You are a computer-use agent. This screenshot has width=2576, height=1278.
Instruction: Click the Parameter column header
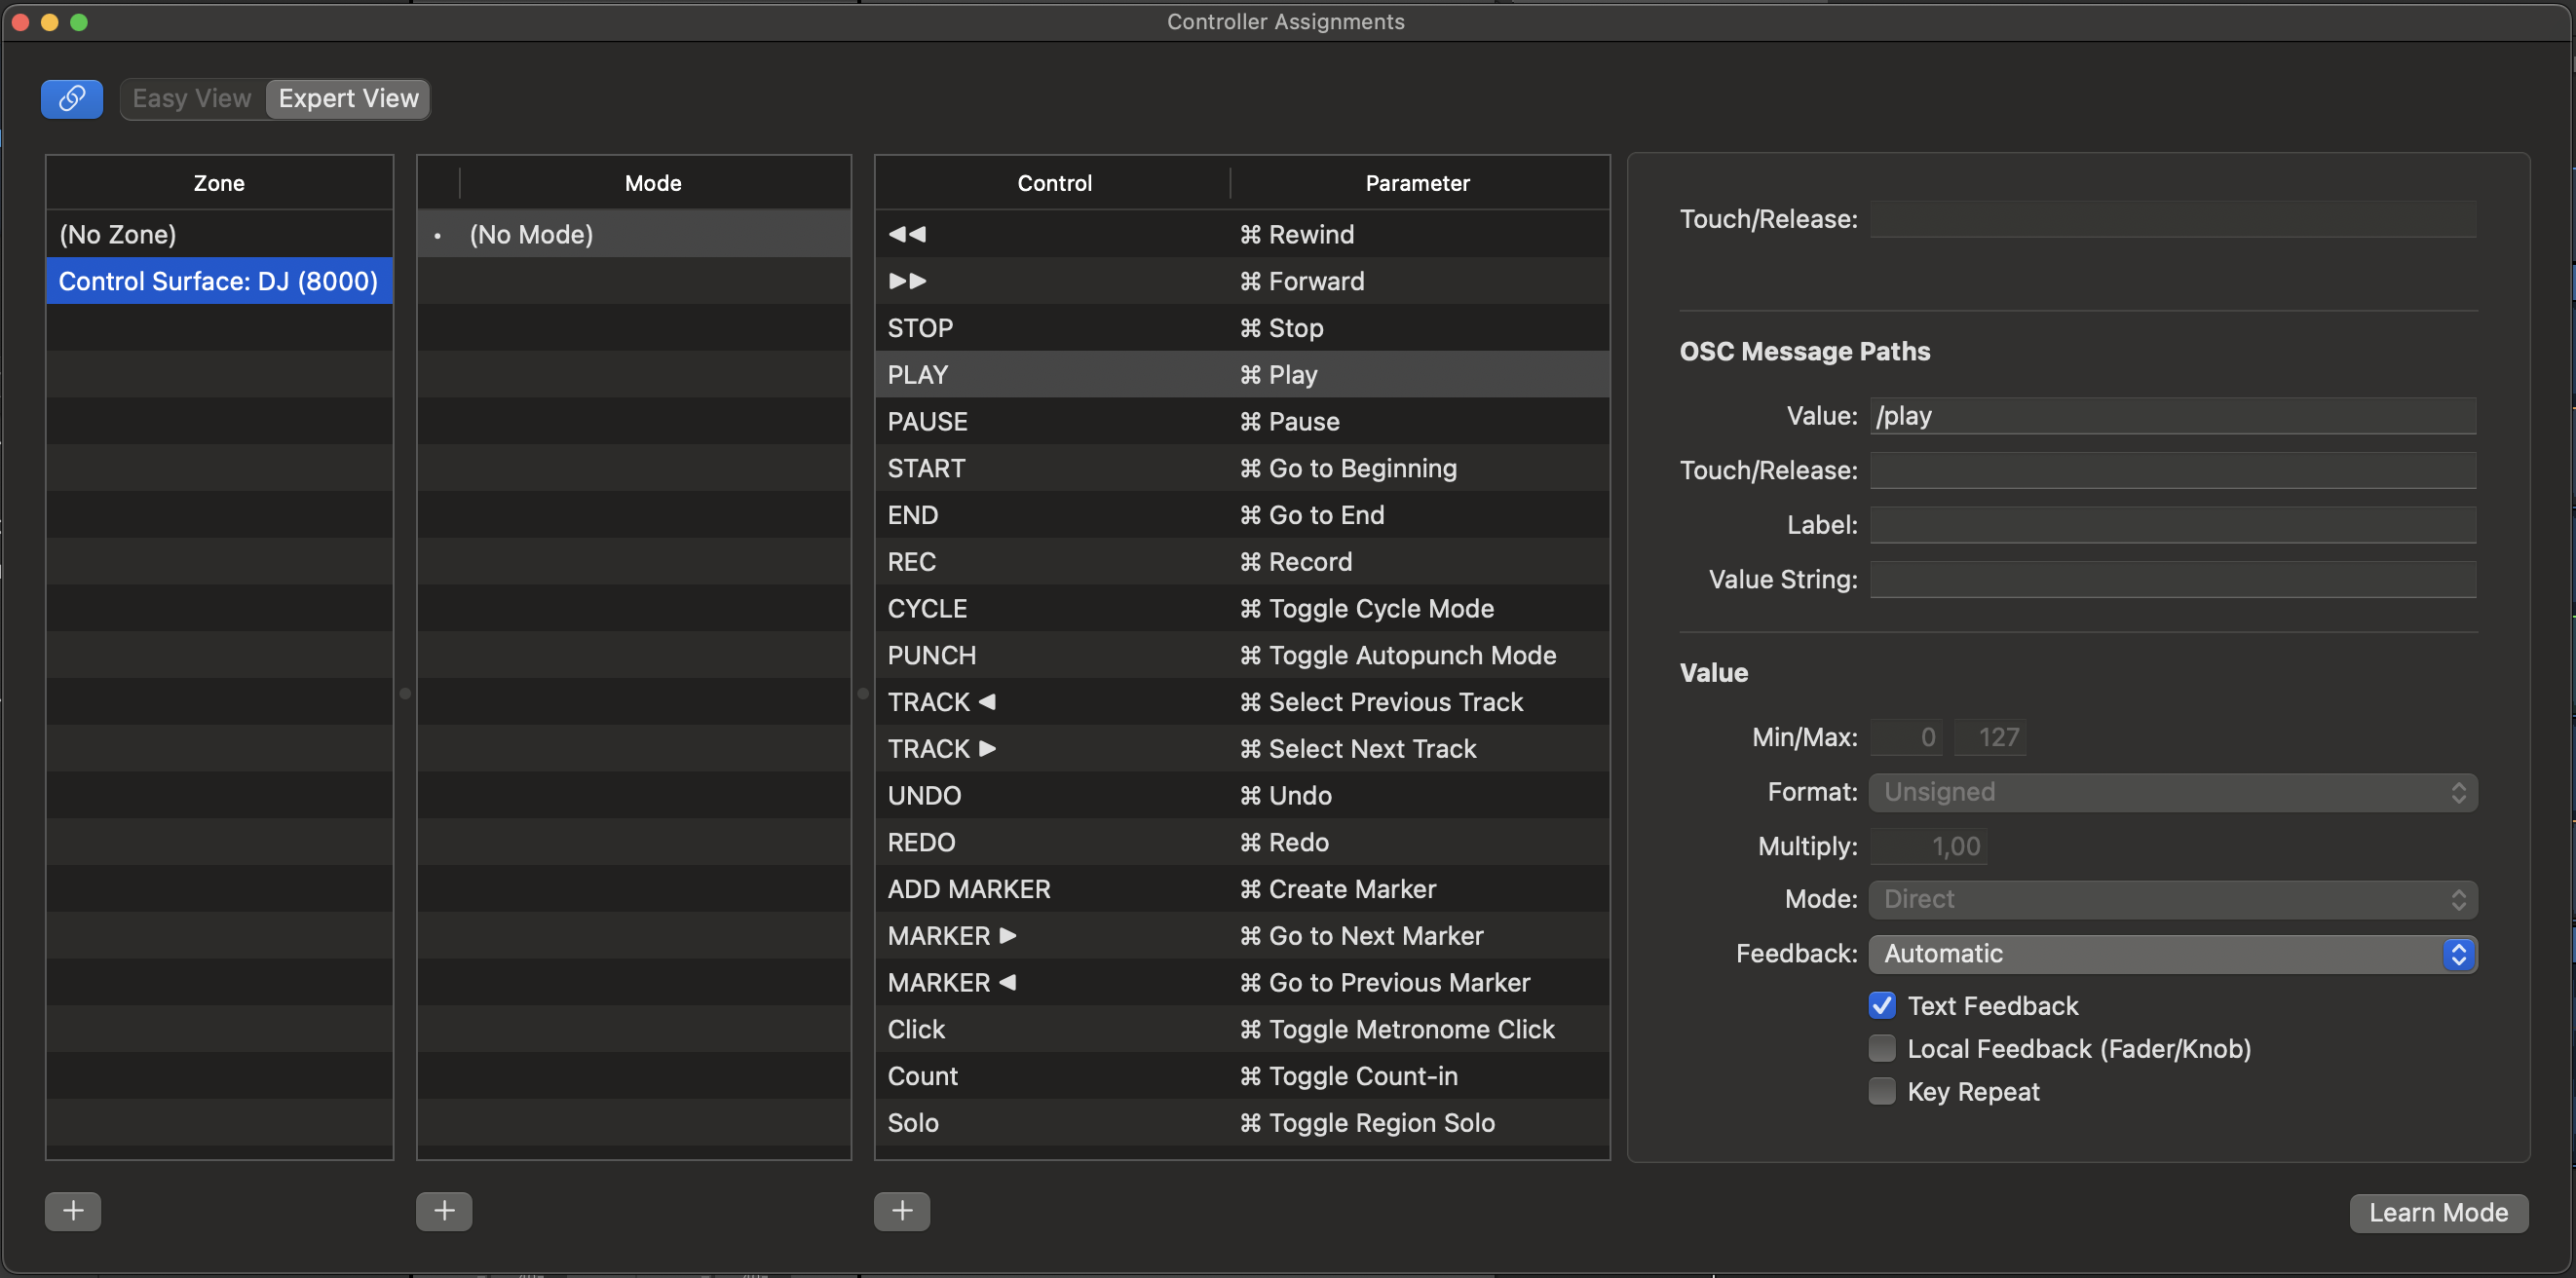tap(1418, 183)
